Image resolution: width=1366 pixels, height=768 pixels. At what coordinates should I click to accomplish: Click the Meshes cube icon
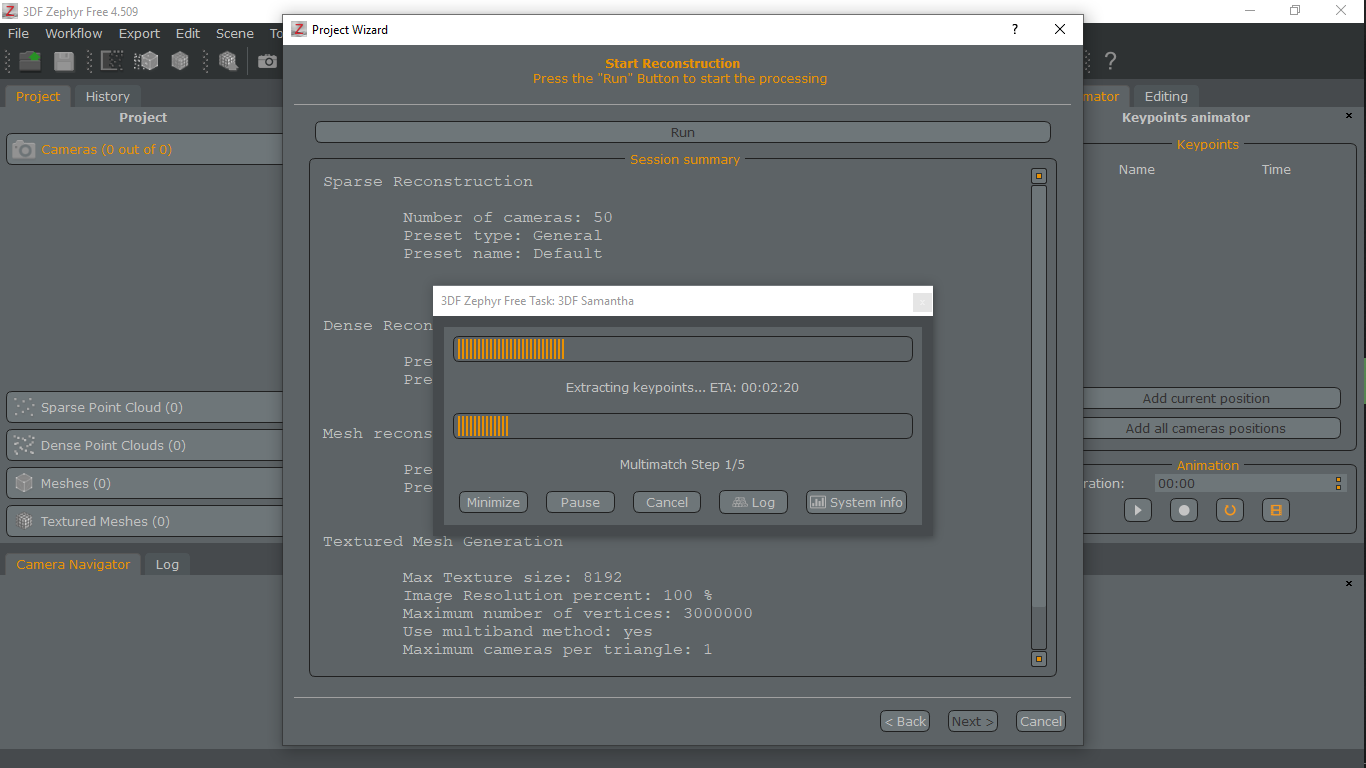point(24,483)
